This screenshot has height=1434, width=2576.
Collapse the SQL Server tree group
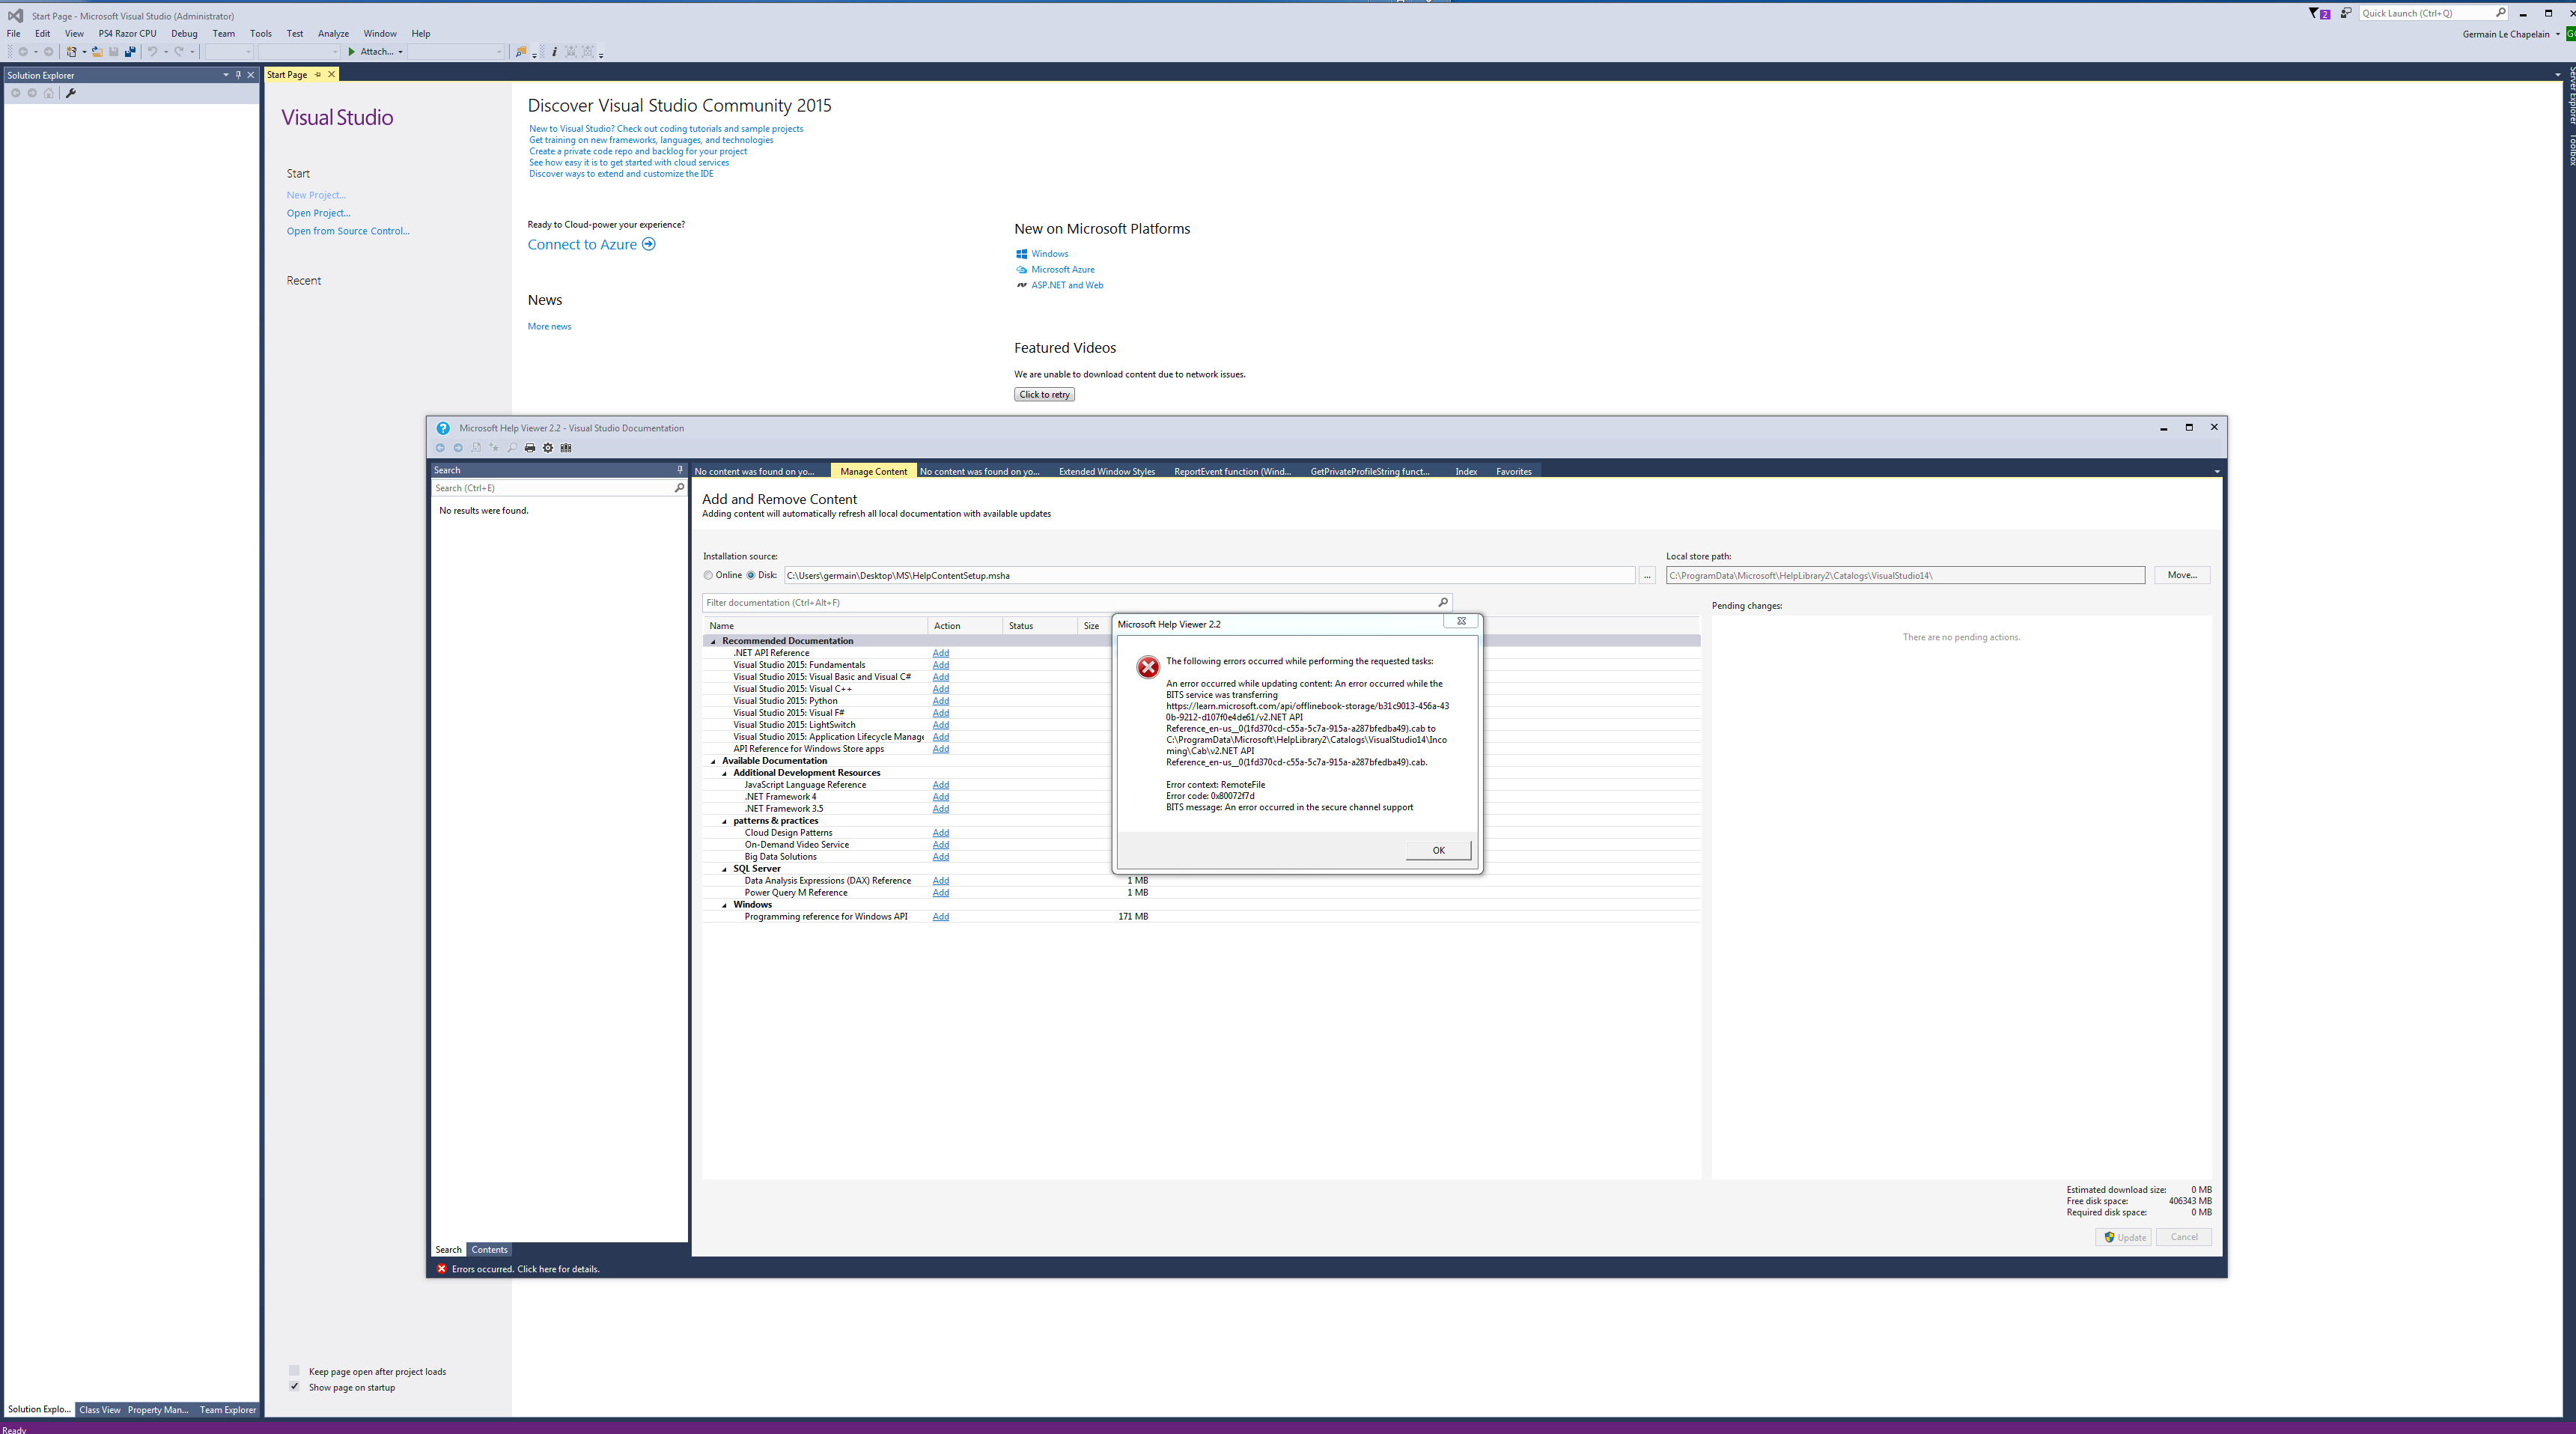(x=725, y=869)
